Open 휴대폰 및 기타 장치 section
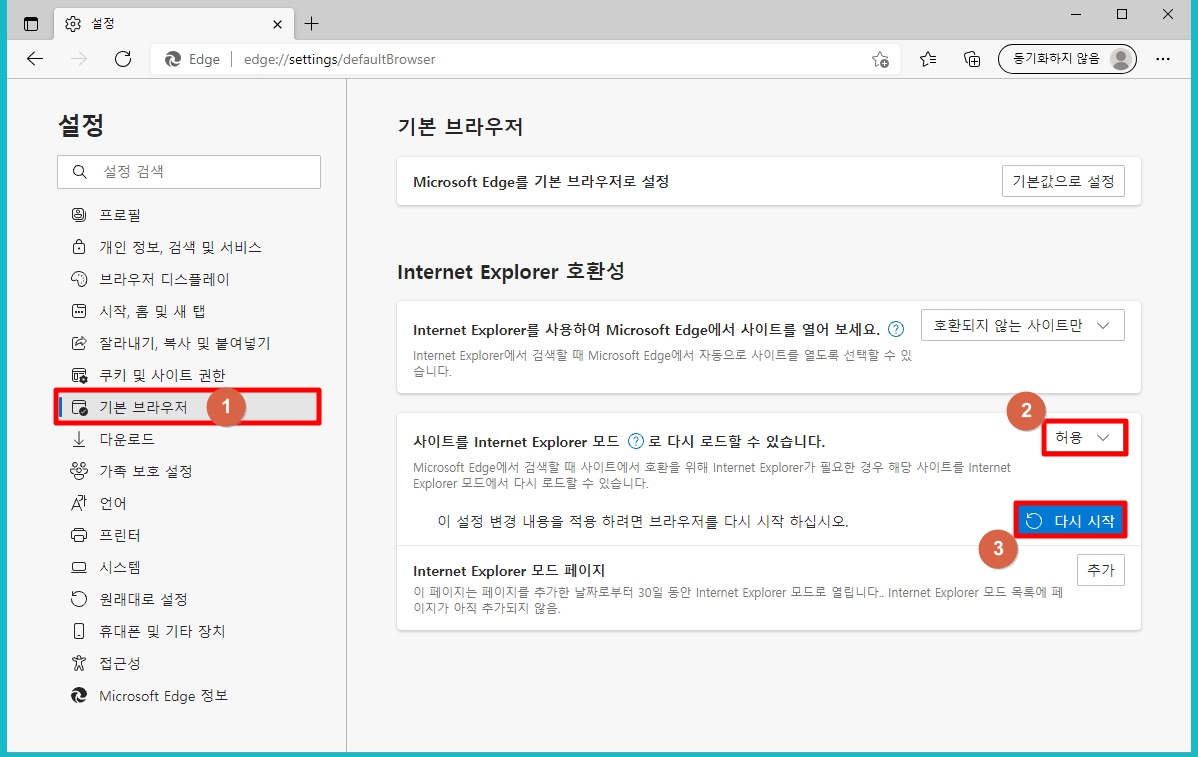 189,632
